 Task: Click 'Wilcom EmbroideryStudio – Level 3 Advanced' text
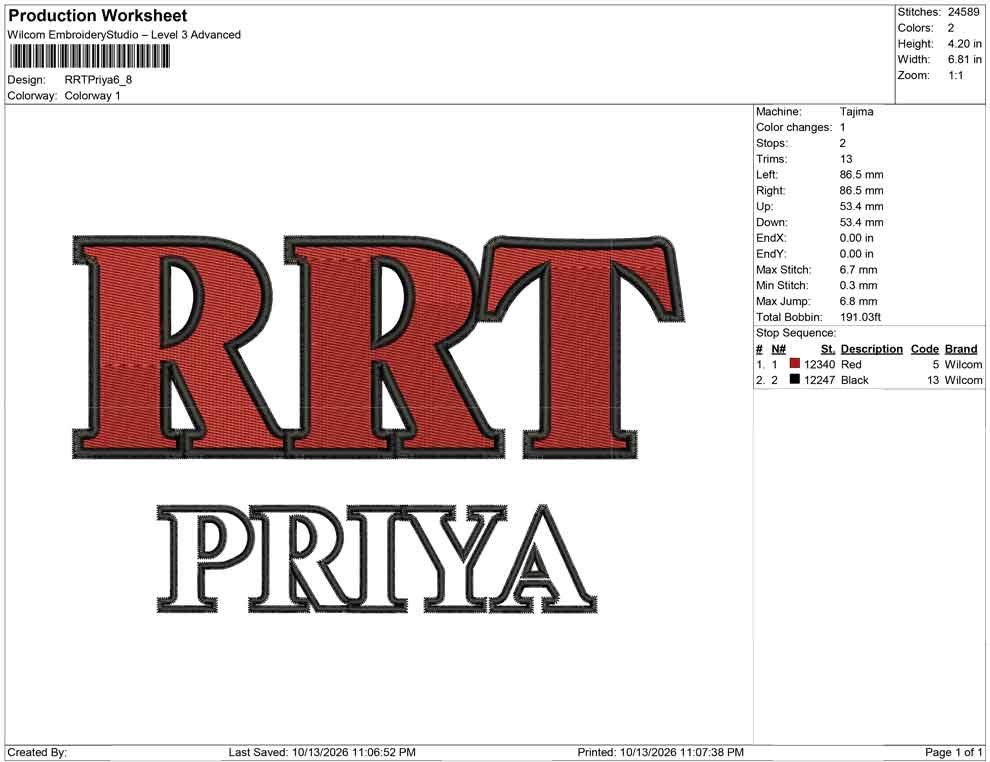pos(124,35)
